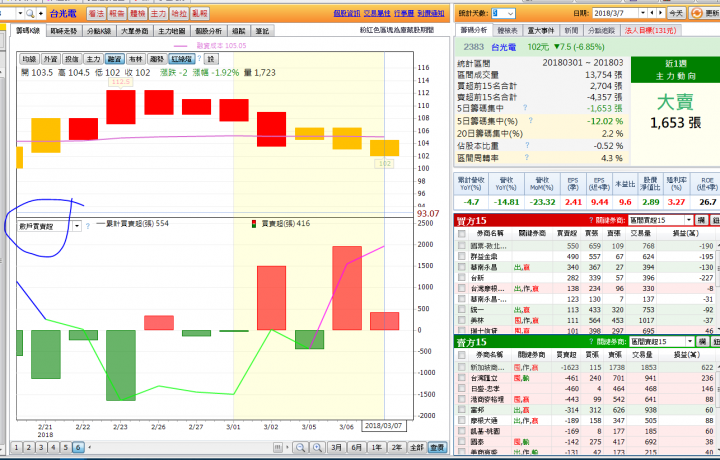Open stock code dropdown arrow by search

(x=20, y=14)
